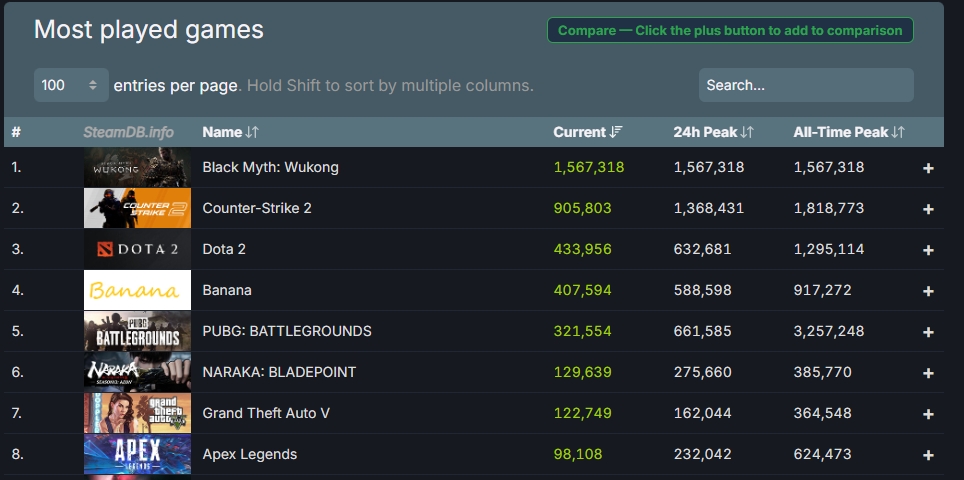Screen dimensions: 964x480
Task: Click plus icon on PUBG: BATTLEGROUNDS row
Action: pyautogui.click(x=928, y=332)
